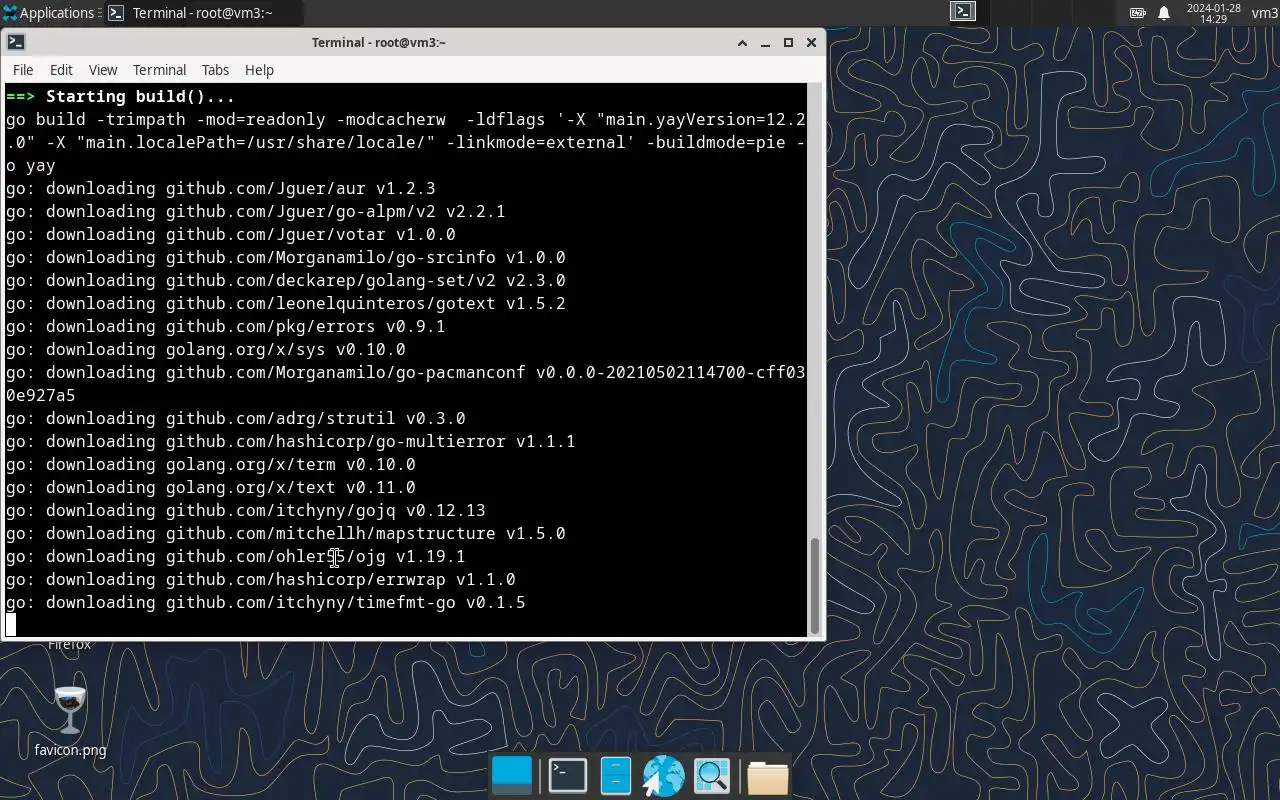Click the itchyny/gojq v0.12.13 line
Viewport: 1280px width, 800px height.
tap(245, 510)
